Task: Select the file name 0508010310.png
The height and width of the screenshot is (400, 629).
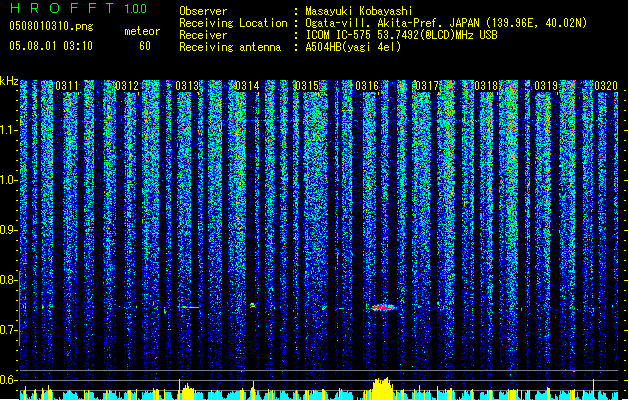Action: coord(51,27)
